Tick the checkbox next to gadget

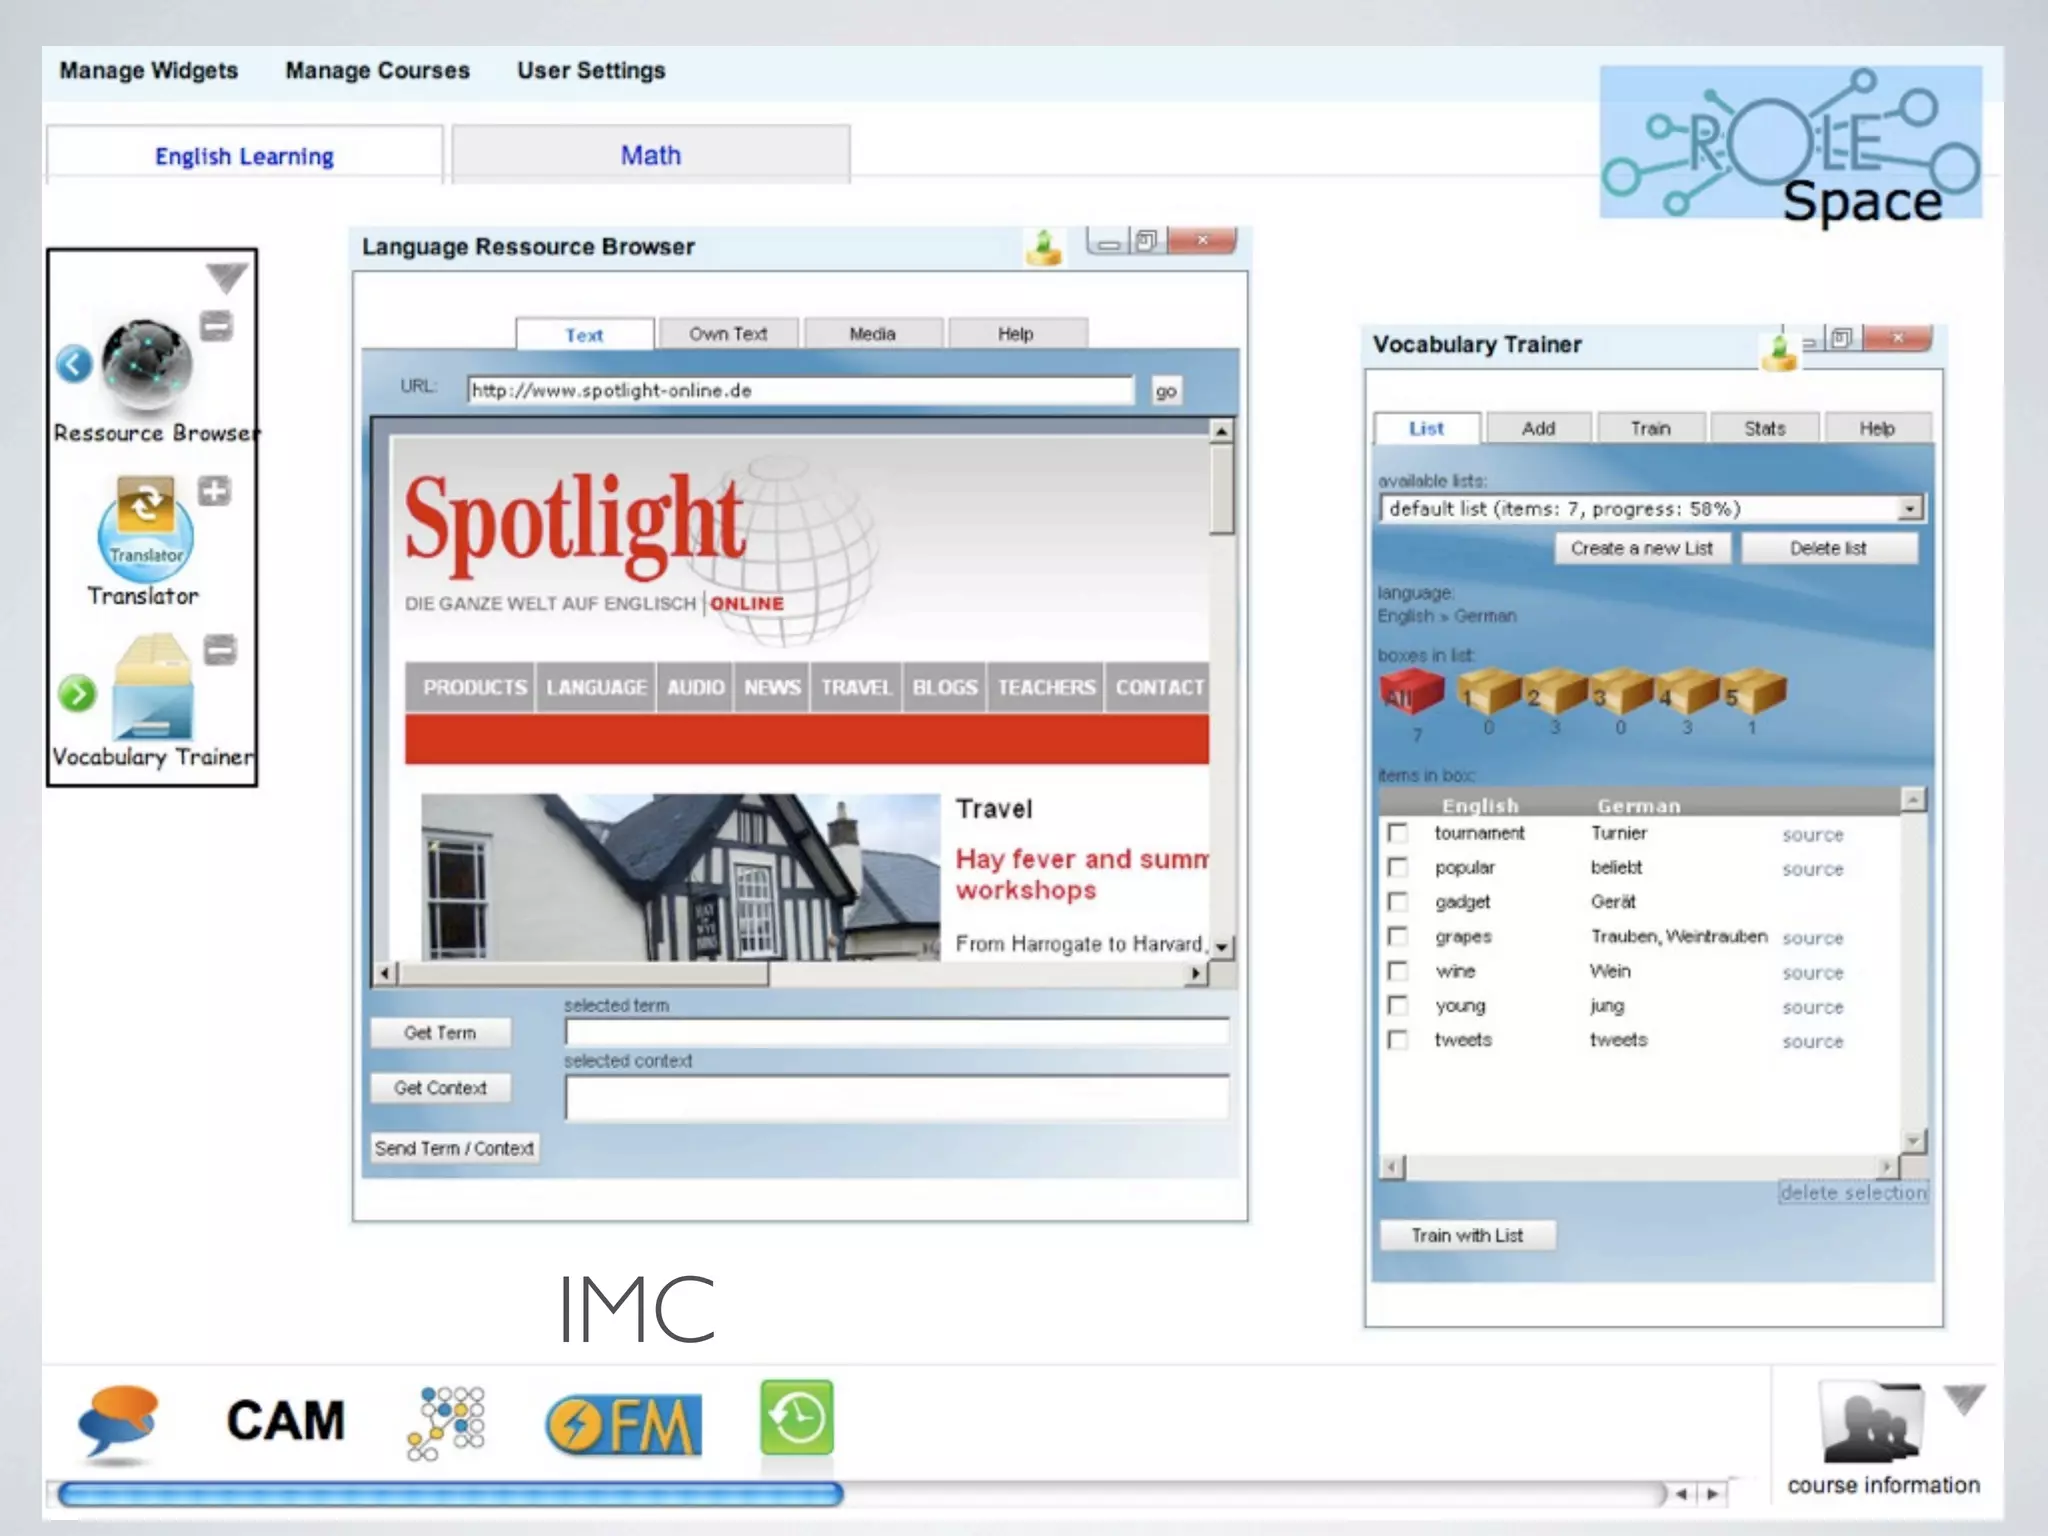click(x=1398, y=902)
